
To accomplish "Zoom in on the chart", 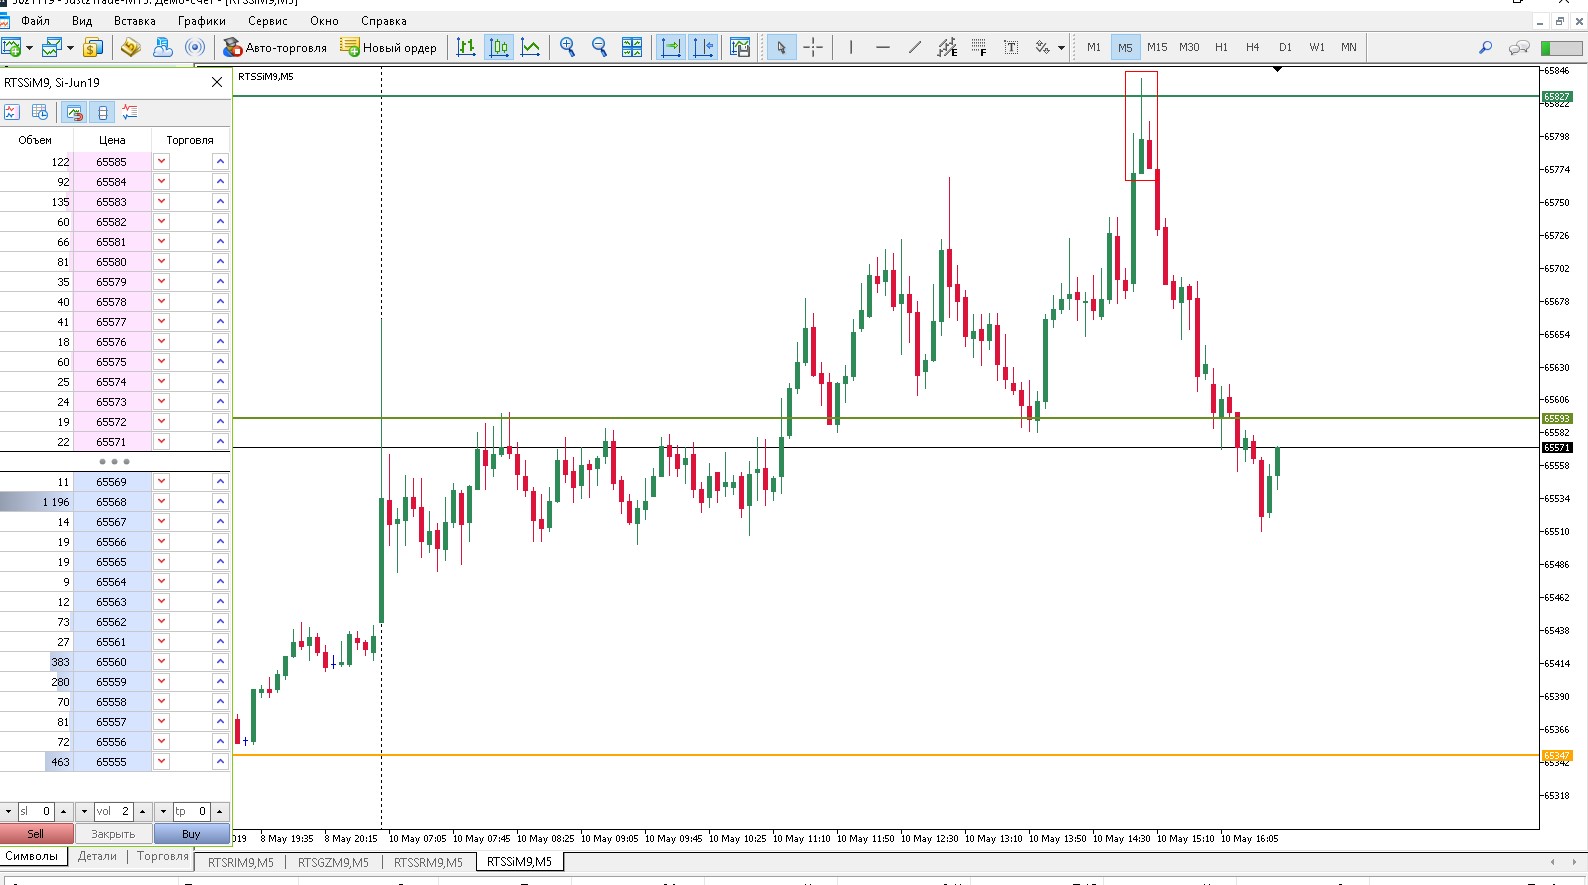I will [568, 47].
